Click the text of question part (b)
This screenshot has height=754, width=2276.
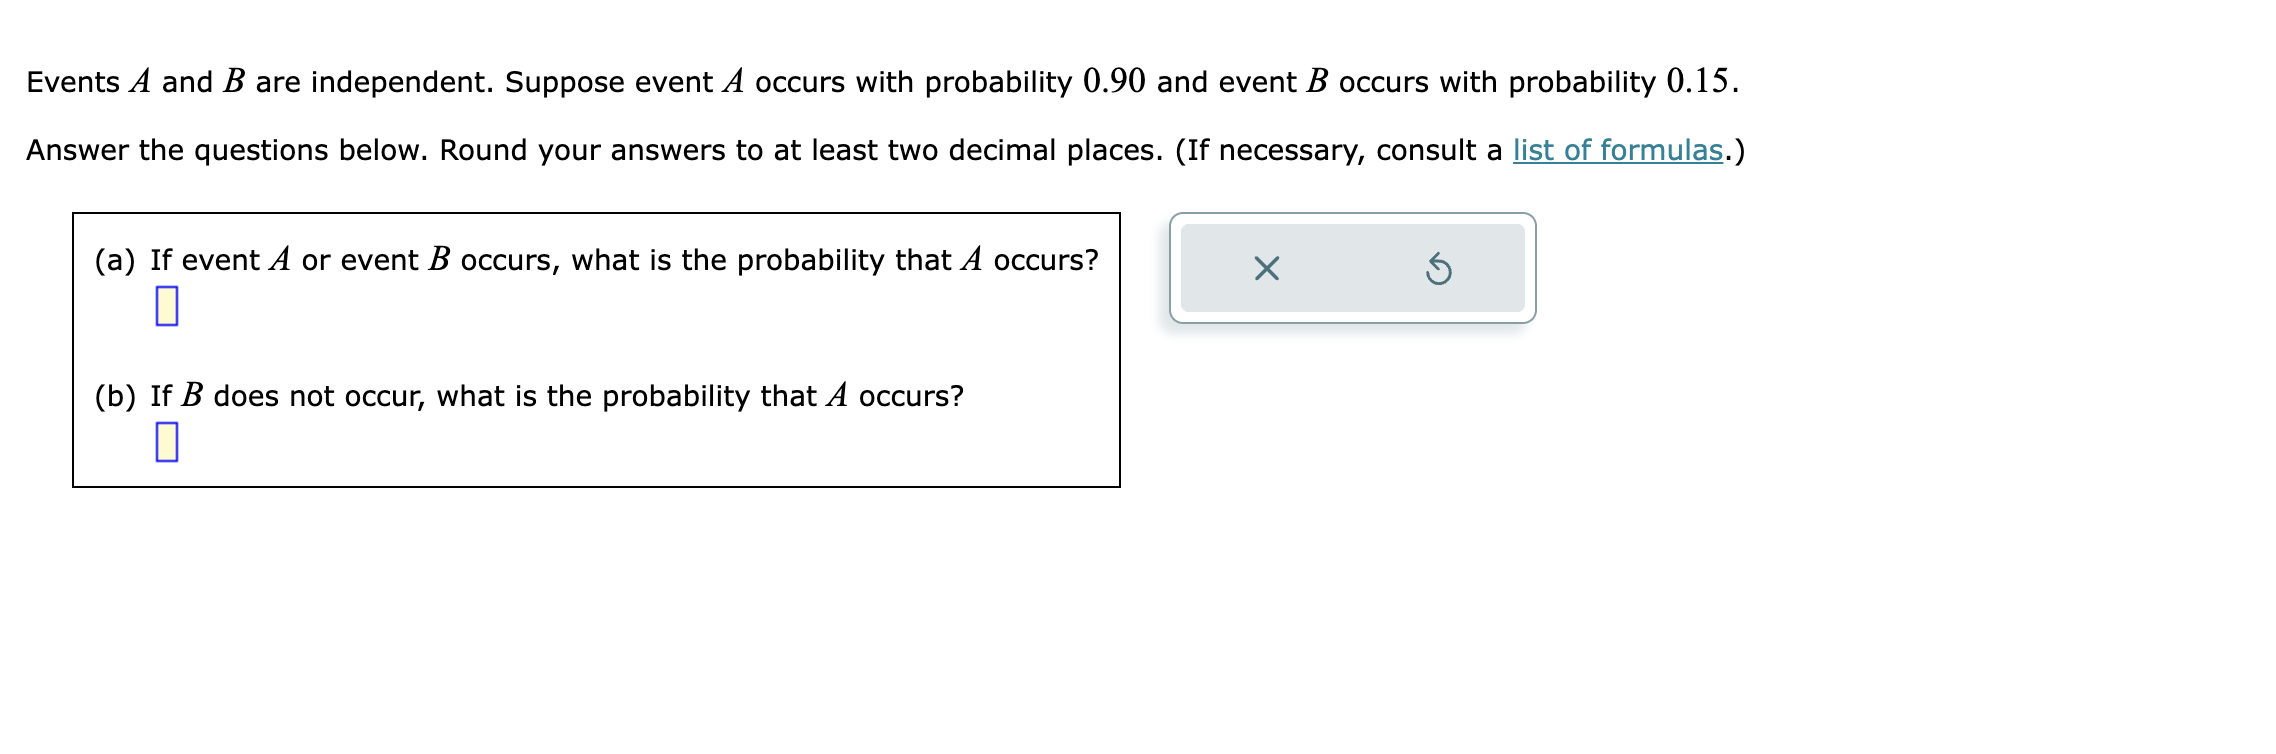[x=528, y=395]
